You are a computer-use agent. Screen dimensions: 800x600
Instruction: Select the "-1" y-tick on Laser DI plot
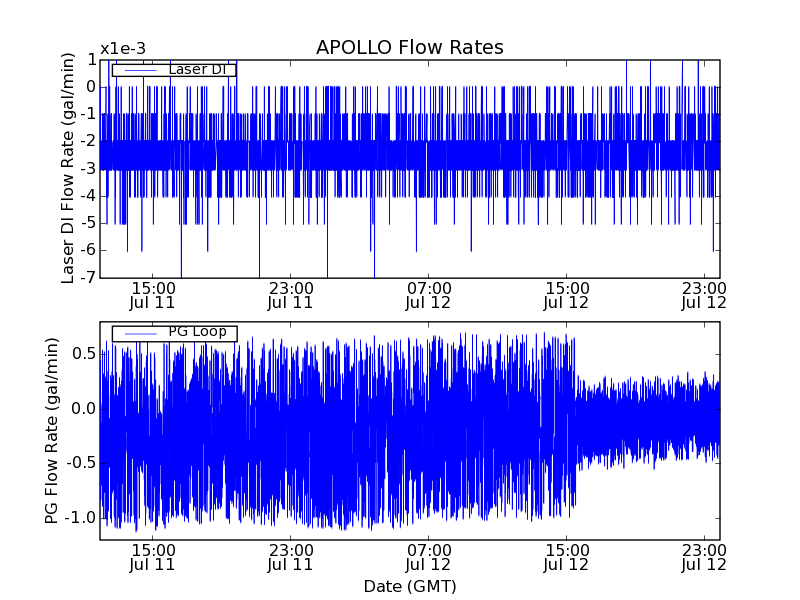(x=88, y=114)
